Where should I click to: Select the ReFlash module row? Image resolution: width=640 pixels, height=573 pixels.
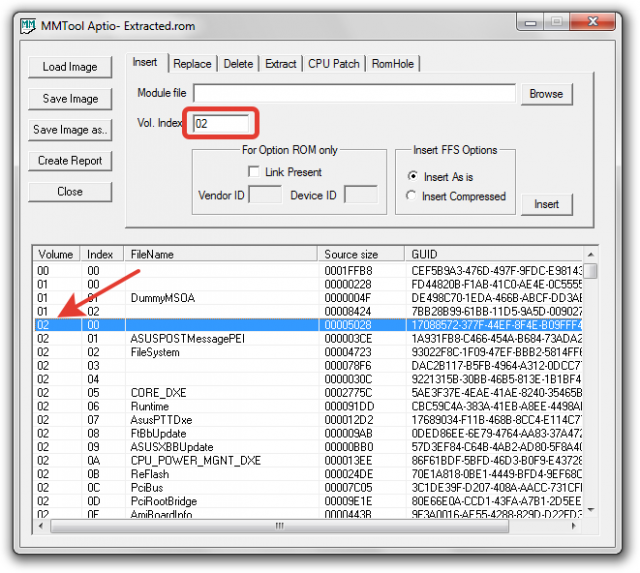point(308,474)
